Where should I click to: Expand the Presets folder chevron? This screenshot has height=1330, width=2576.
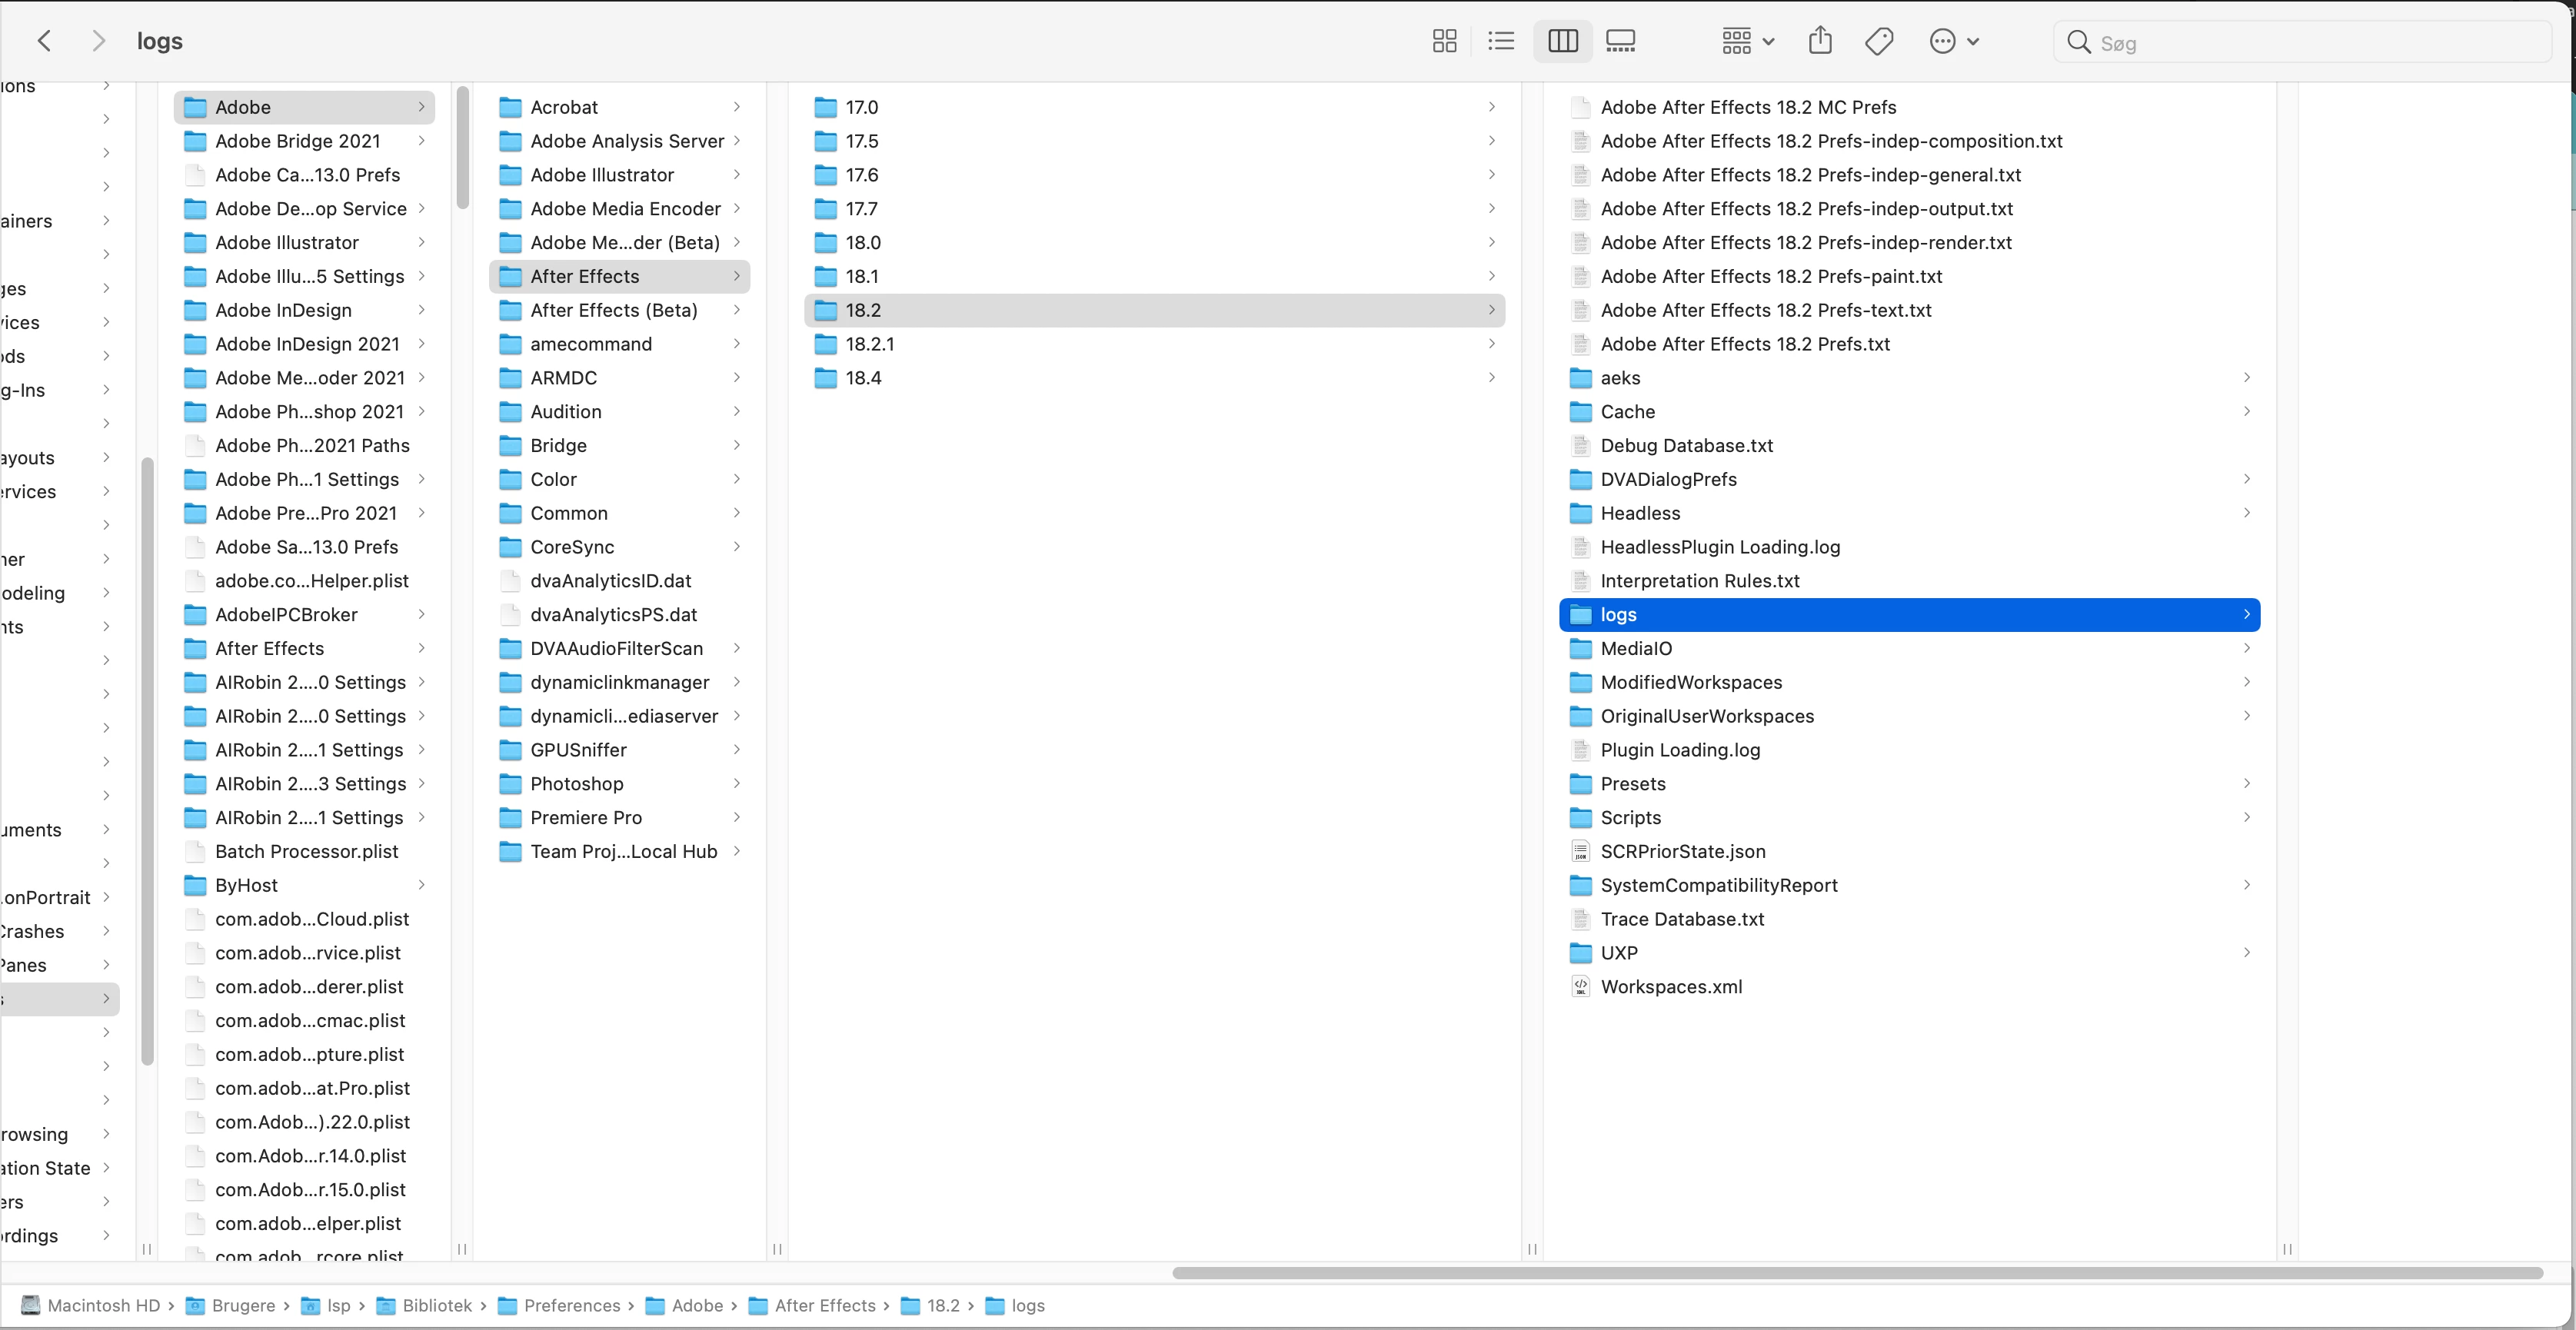click(x=2246, y=783)
